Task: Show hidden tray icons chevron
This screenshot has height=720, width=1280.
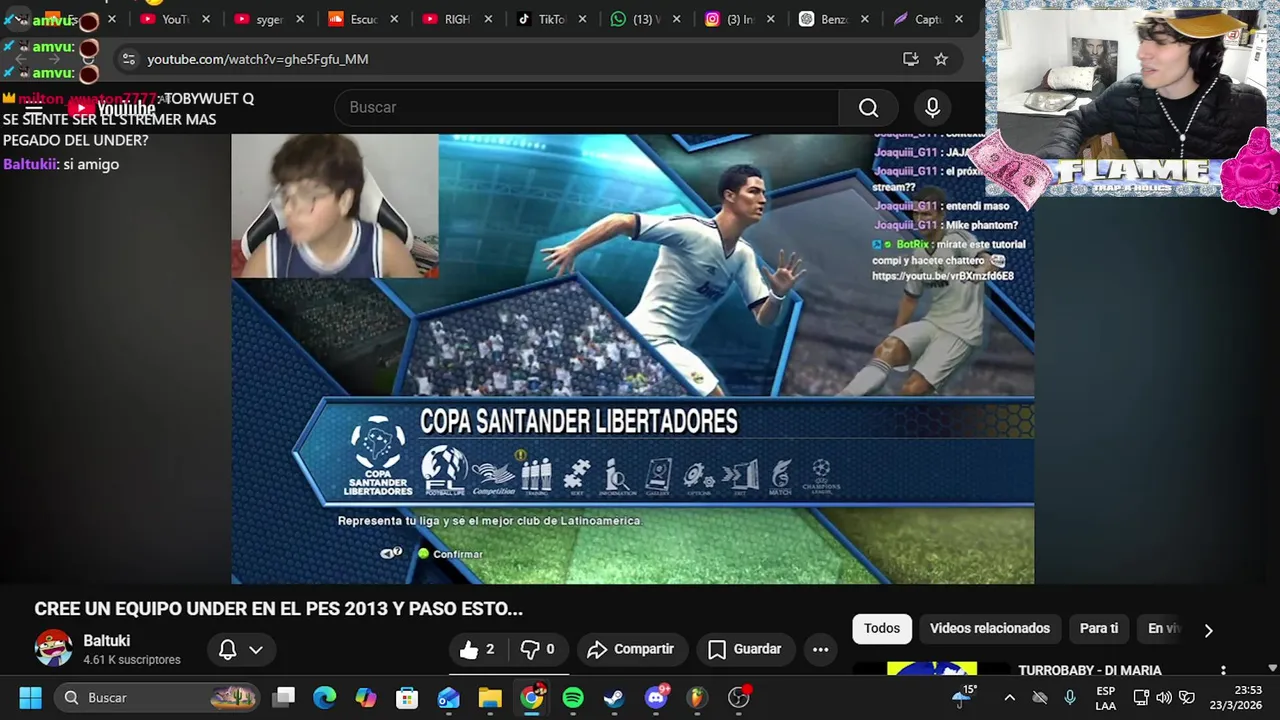Action: tap(1009, 698)
